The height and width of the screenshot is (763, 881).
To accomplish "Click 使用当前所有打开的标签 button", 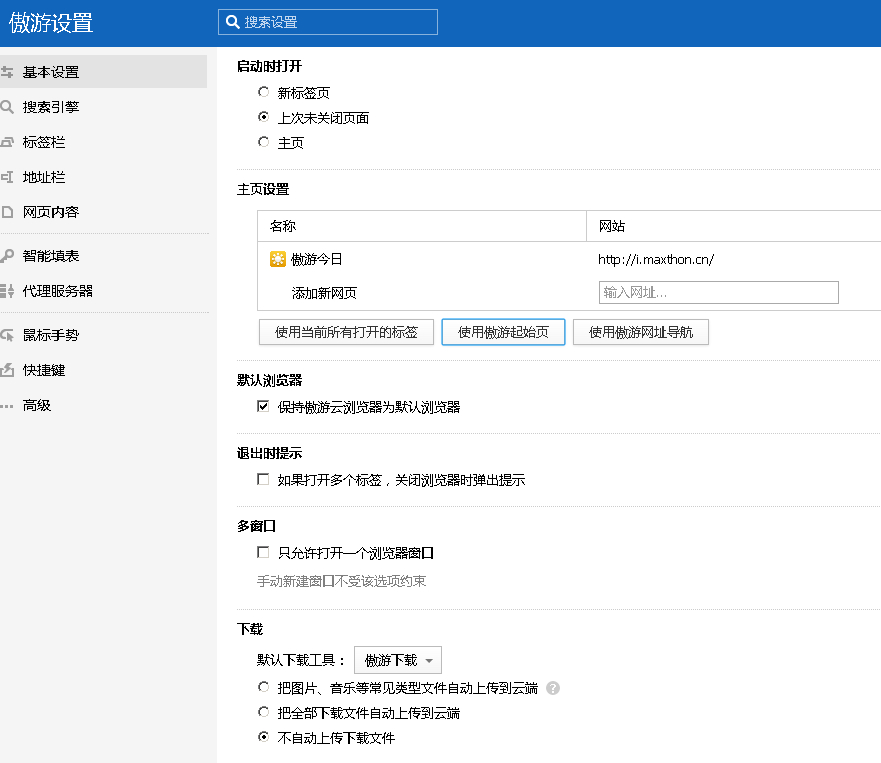I will [346, 332].
